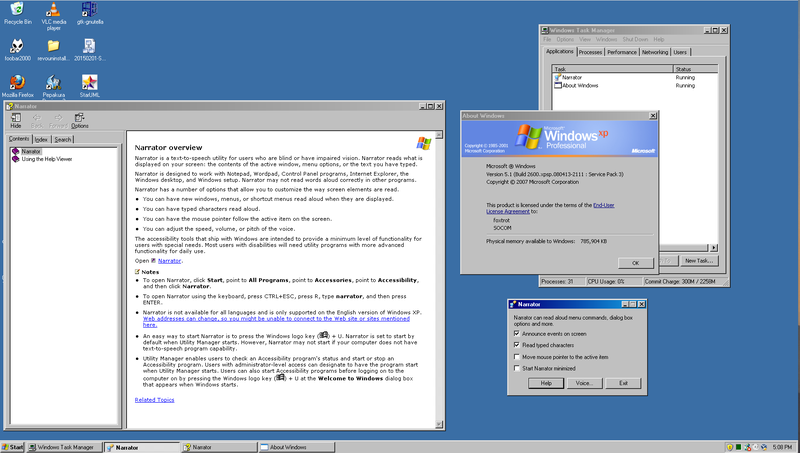Click the security shield tray icon

coord(730,447)
